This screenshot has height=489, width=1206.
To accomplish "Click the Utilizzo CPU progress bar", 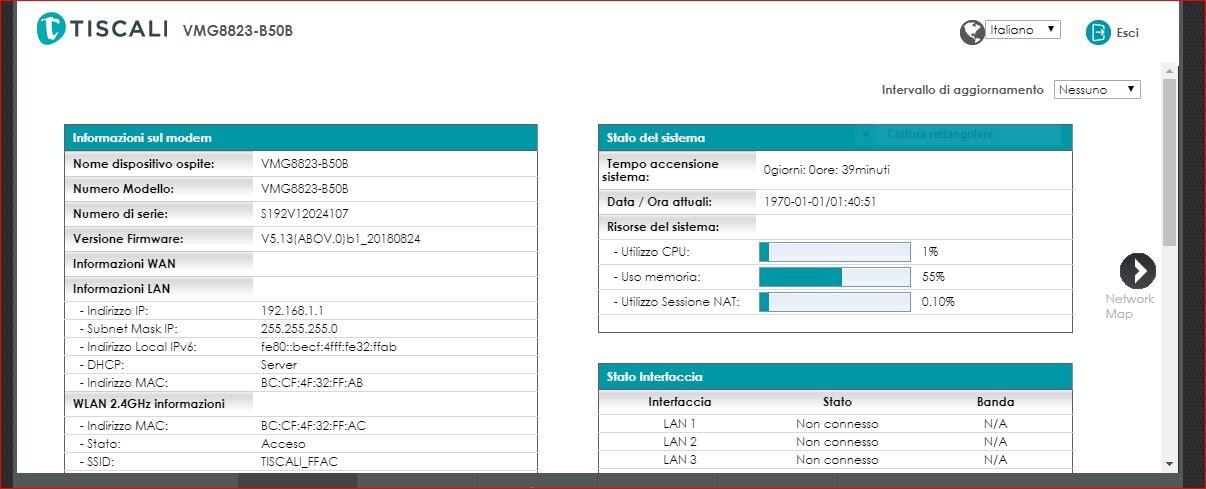I will pos(835,252).
